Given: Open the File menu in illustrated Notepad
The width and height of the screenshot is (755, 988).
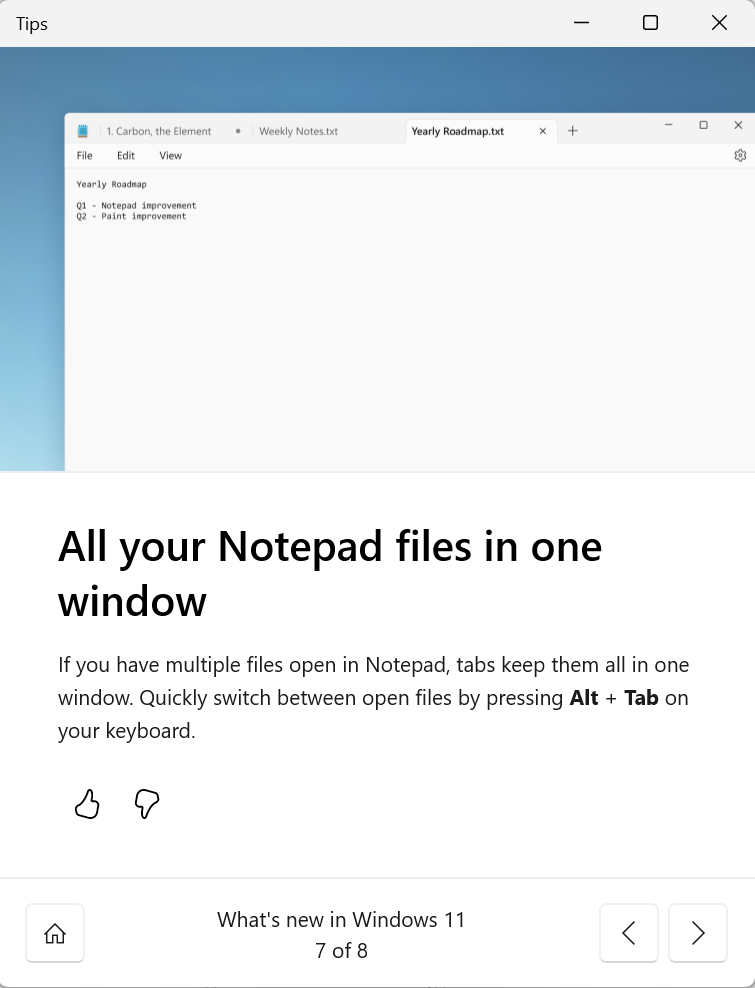Looking at the screenshot, I should (x=84, y=156).
